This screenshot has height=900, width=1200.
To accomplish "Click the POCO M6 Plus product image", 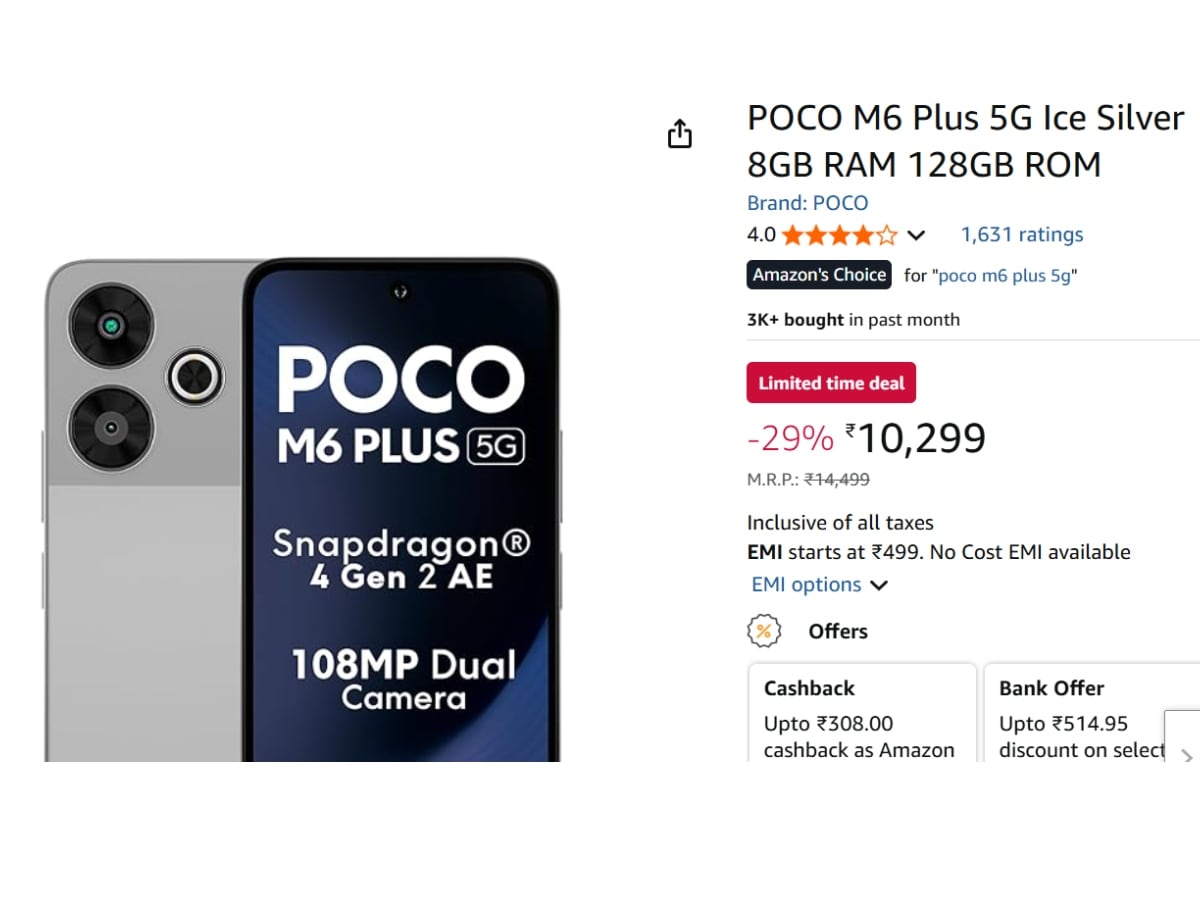I will coord(302,510).
